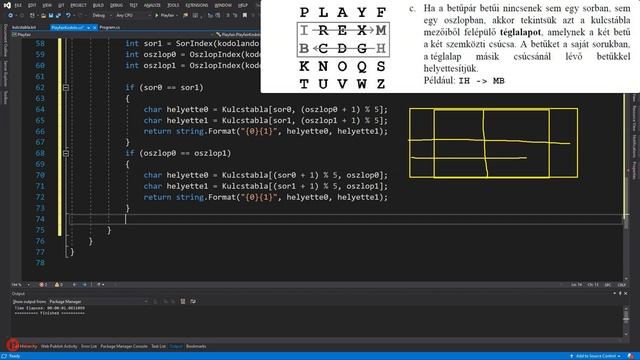This screenshot has width=640, height=360.
Task: Click the notifications icon in the status bar
Action: pos(631,356)
